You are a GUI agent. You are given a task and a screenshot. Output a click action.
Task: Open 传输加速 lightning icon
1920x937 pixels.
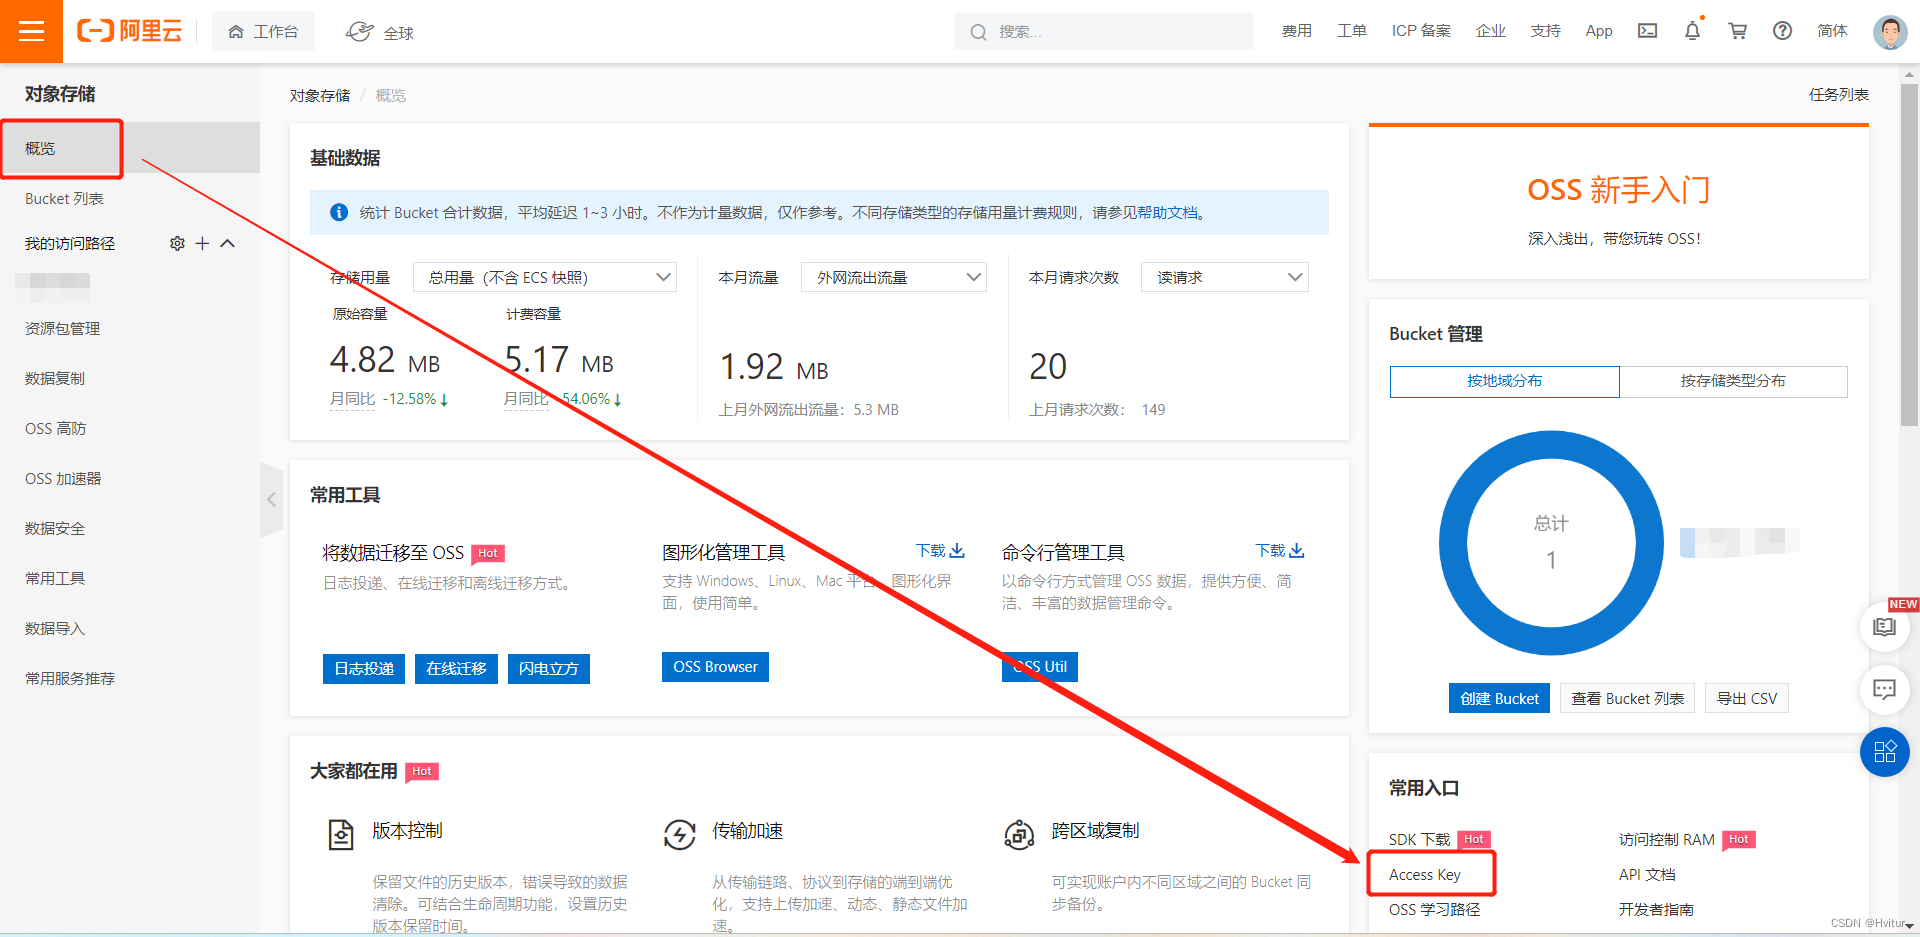point(680,834)
